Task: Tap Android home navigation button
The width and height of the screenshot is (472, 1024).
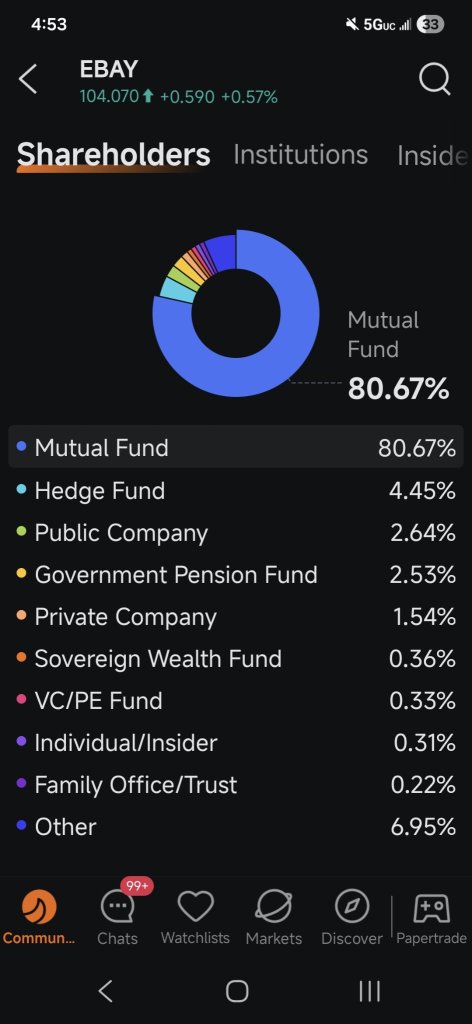Action: (236, 991)
